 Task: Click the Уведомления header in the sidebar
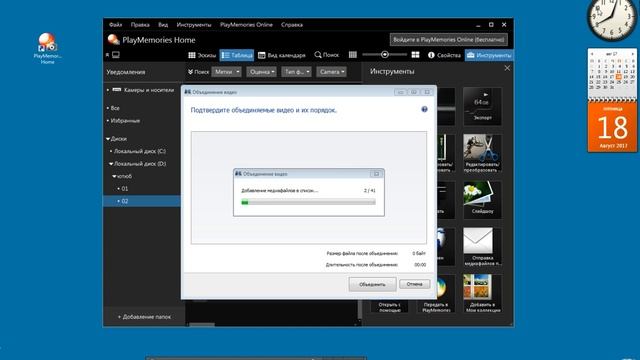tap(126, 72)
